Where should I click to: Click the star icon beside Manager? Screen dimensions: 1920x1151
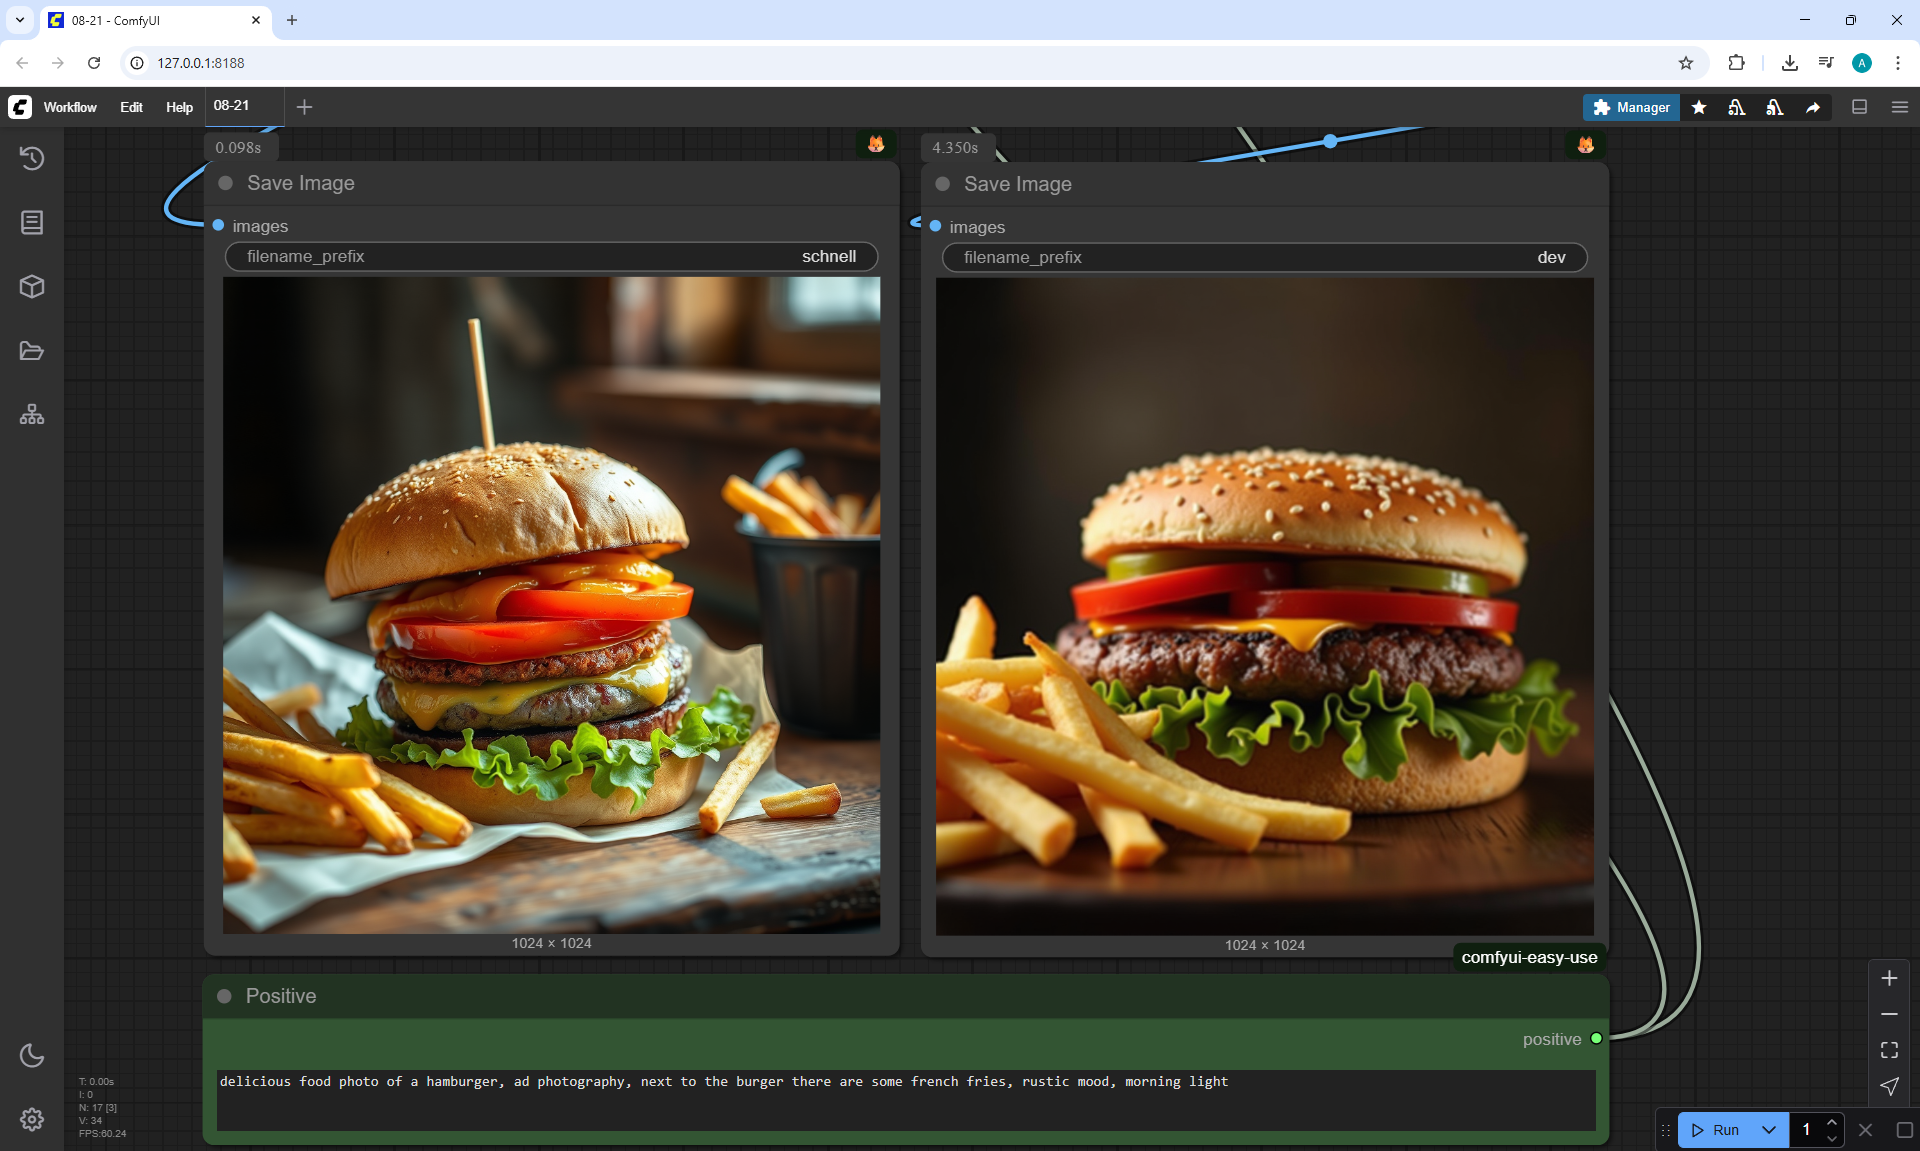[1699, 107]
